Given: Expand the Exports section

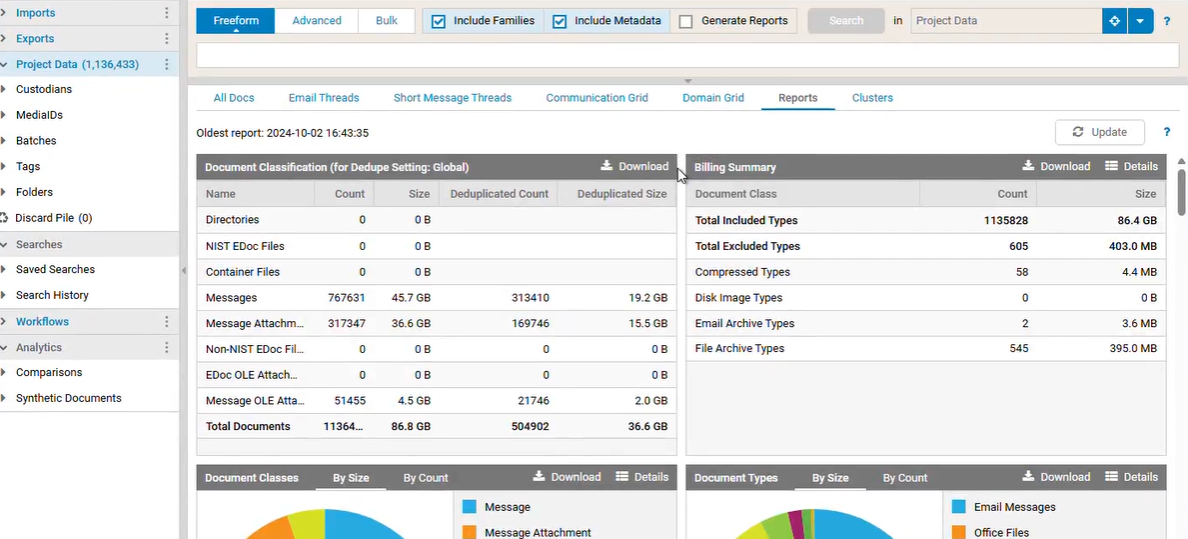Looking at the screenshot, I should click(4, 39).
